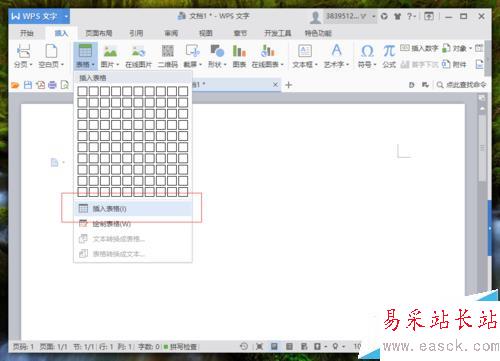Save the document with the quick-access save icon
This screenshot has height=361, width=500.
tap(28, 85)
